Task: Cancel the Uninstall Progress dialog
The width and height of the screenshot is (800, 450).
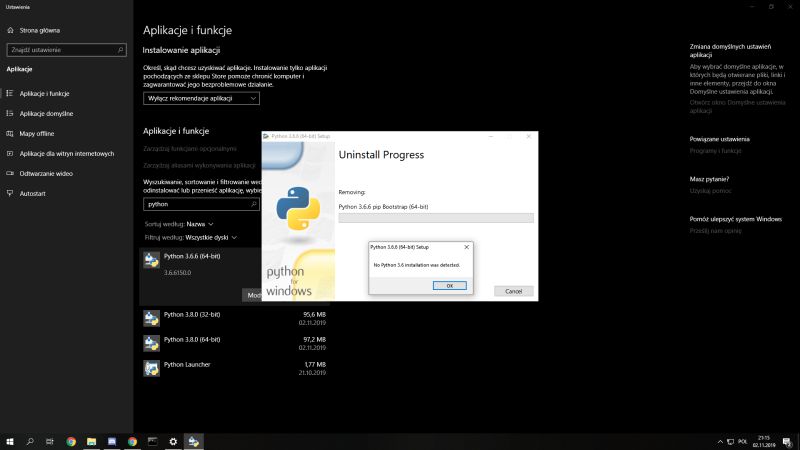Action: (513, 291)
